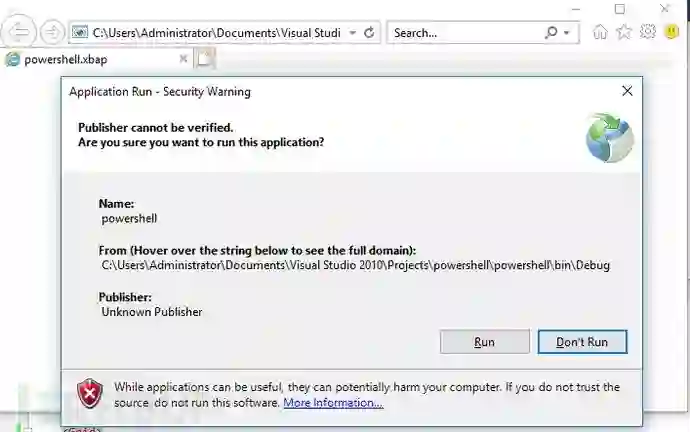Click the search magnifier icon
This screenshot has height=432, width=690.
point(551,32)
